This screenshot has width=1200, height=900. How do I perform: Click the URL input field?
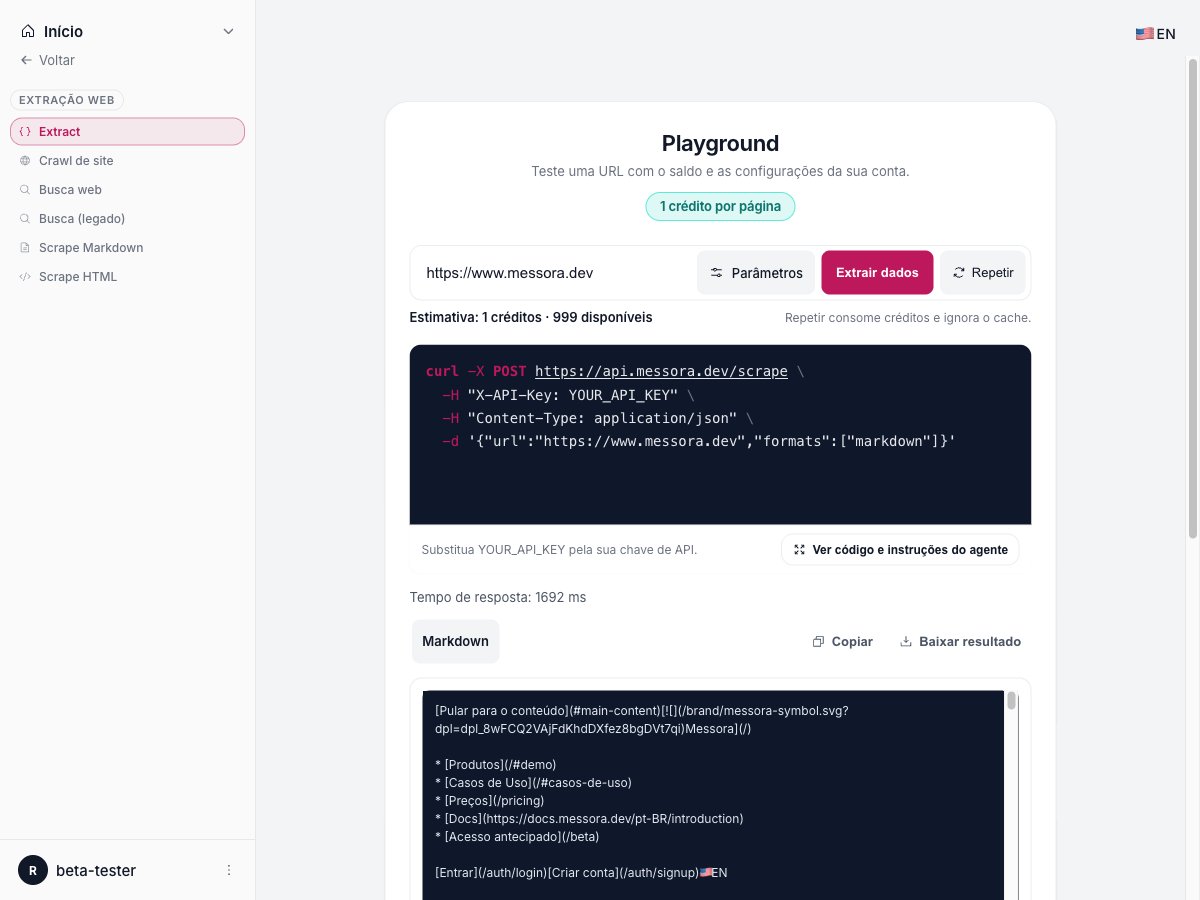(554, 272)
